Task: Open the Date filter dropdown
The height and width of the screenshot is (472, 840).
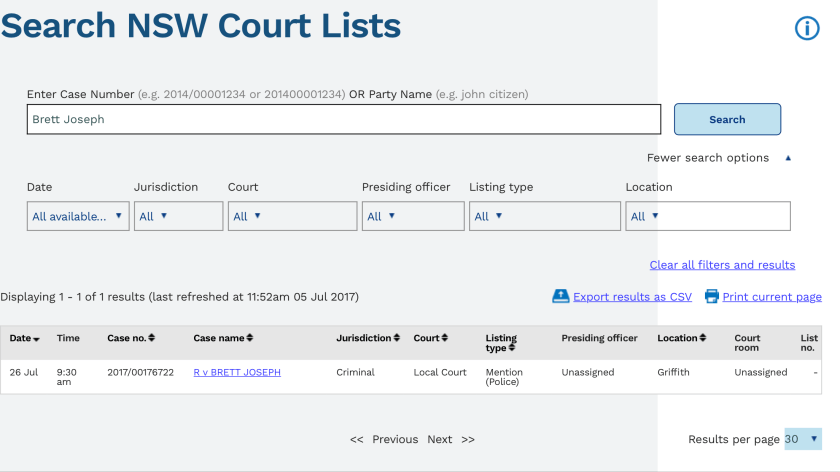Action: [78, 216]
